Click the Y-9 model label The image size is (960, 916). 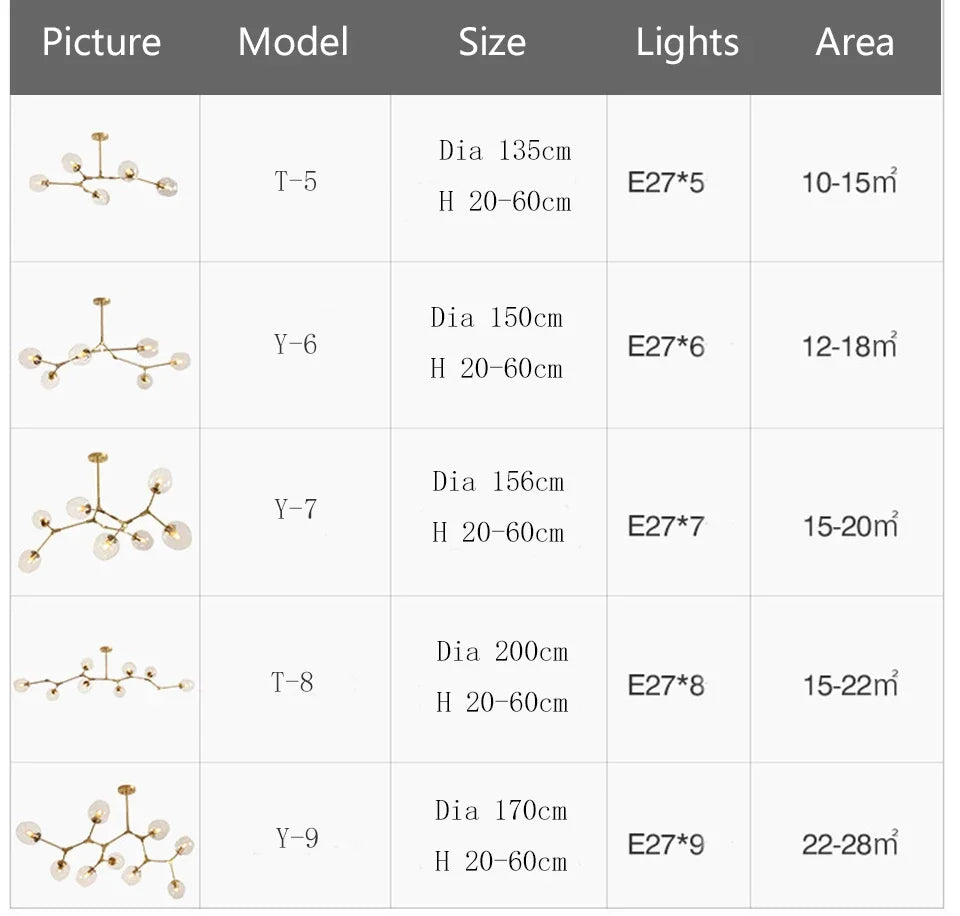point(297,838)
